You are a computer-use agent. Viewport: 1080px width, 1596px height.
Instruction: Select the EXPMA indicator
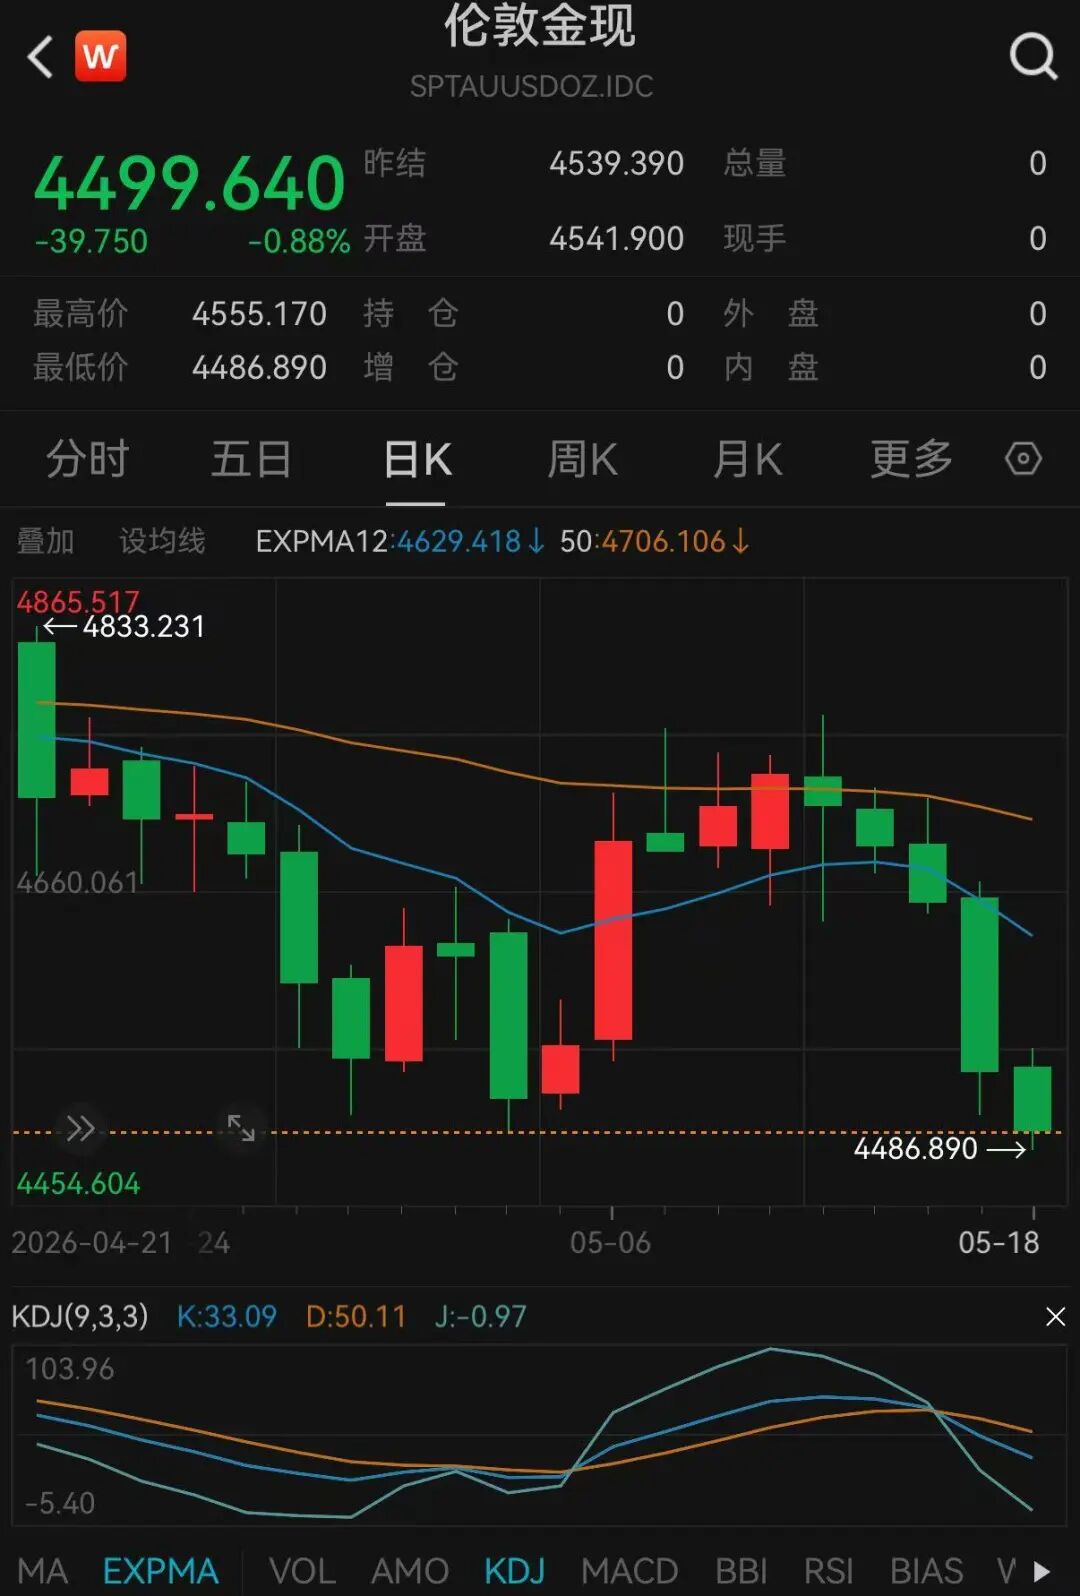pos(161,1570)
